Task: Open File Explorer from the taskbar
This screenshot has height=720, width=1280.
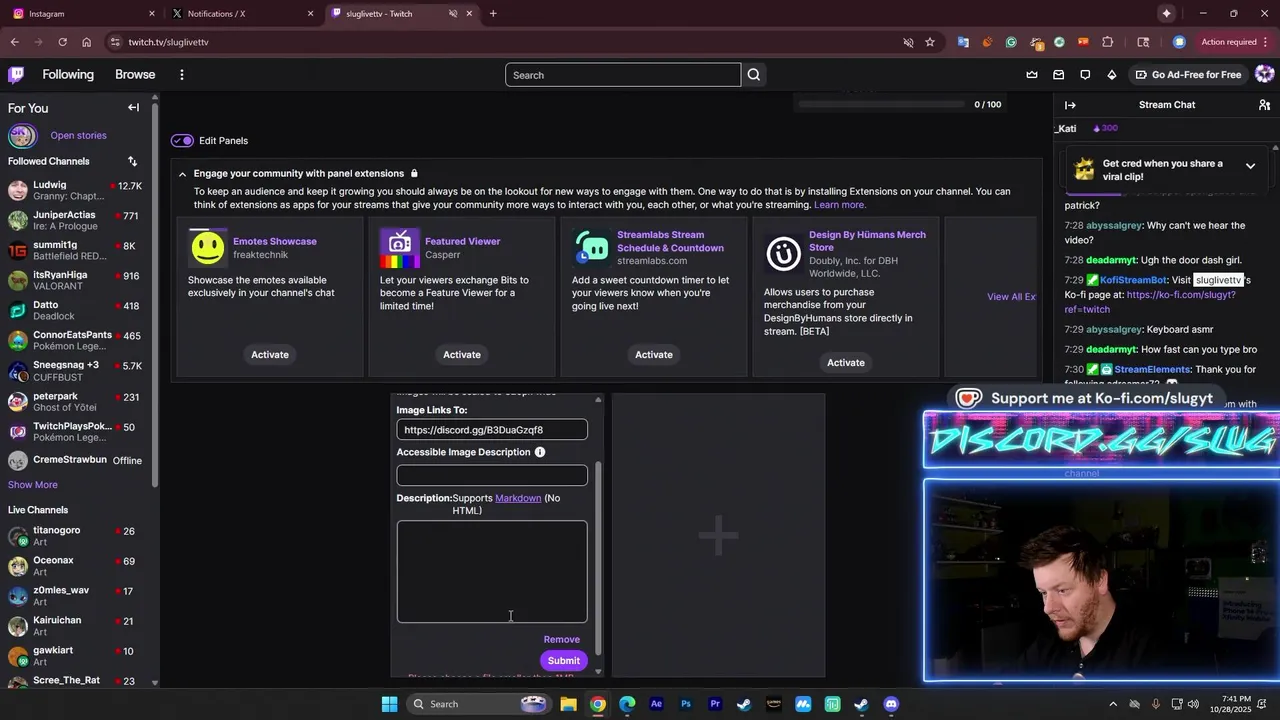Action: click(x=568, y=704)
